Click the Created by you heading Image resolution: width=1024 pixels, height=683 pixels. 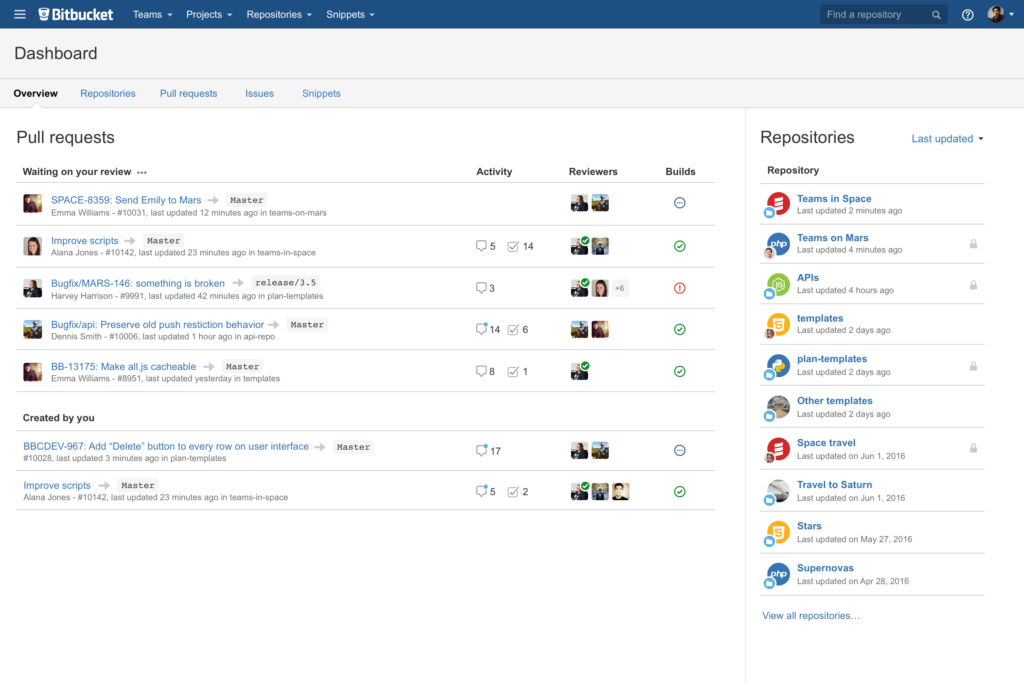point(59,418)
